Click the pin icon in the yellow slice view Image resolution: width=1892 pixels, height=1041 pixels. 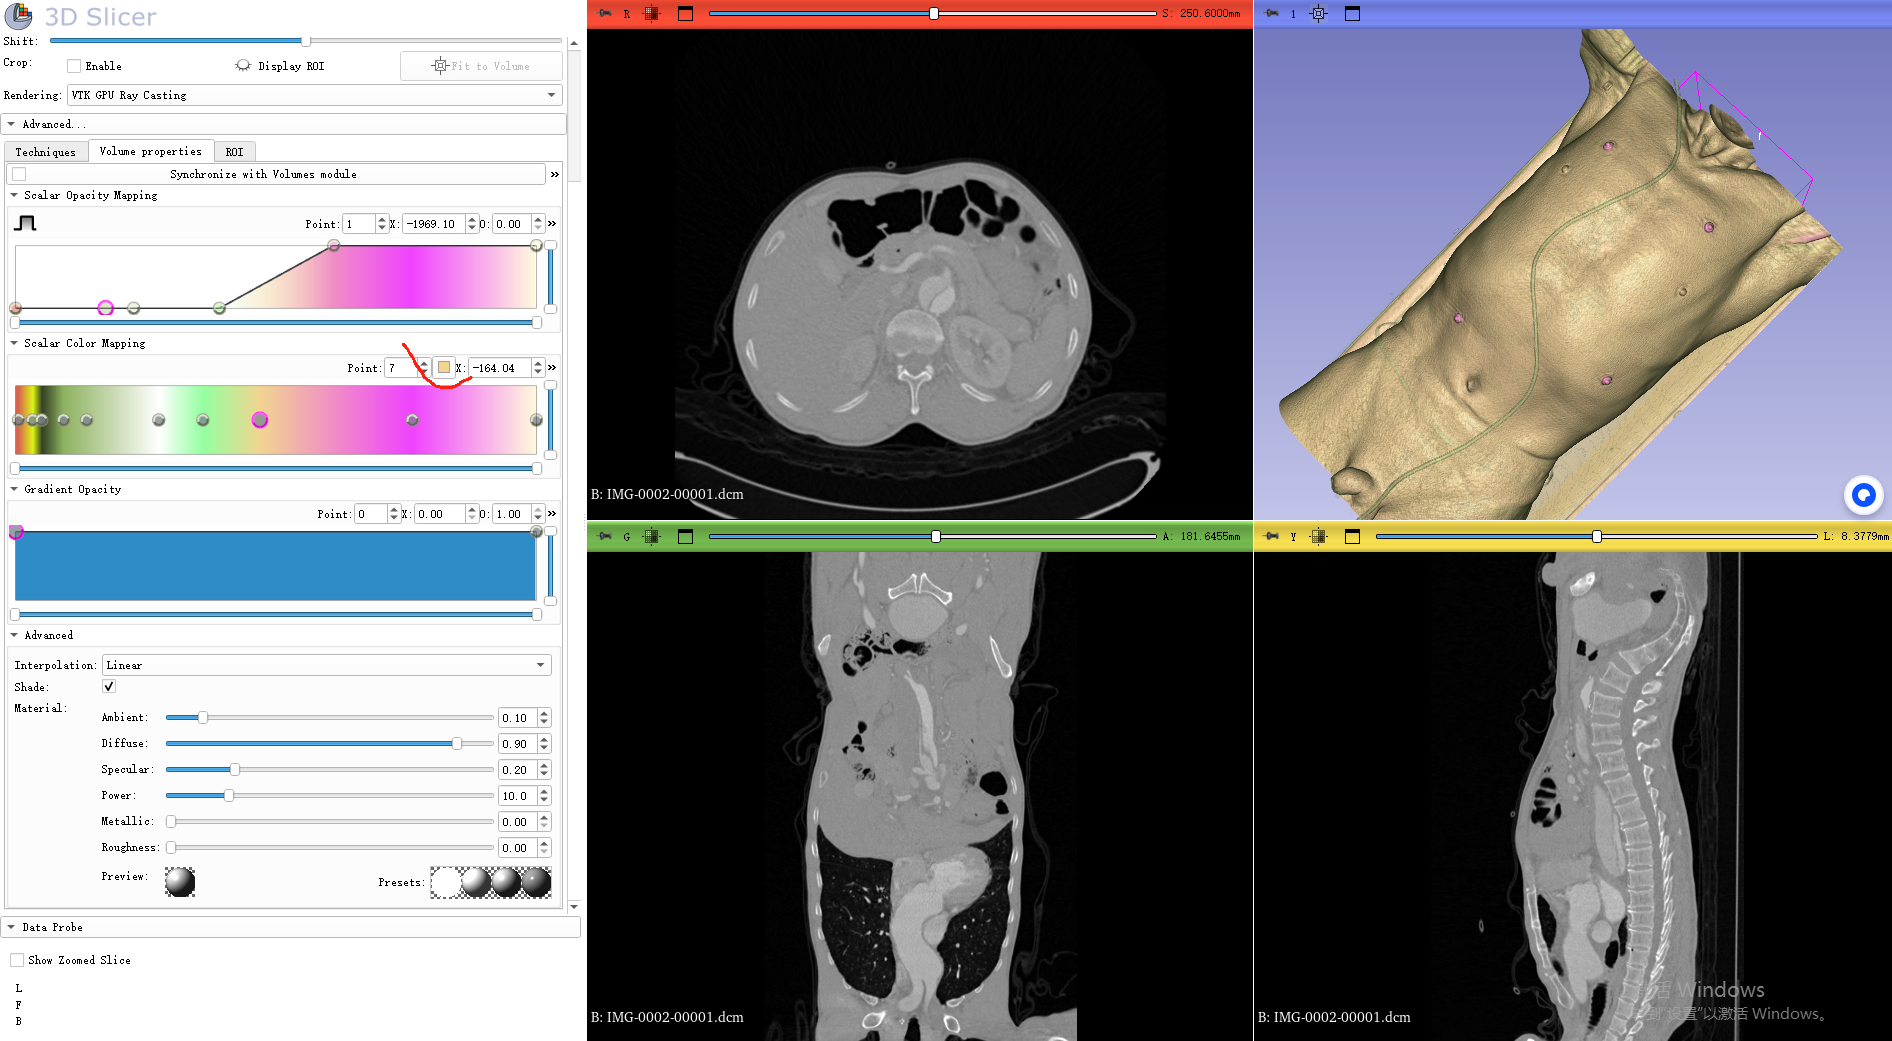click(x=1271, y=536)
